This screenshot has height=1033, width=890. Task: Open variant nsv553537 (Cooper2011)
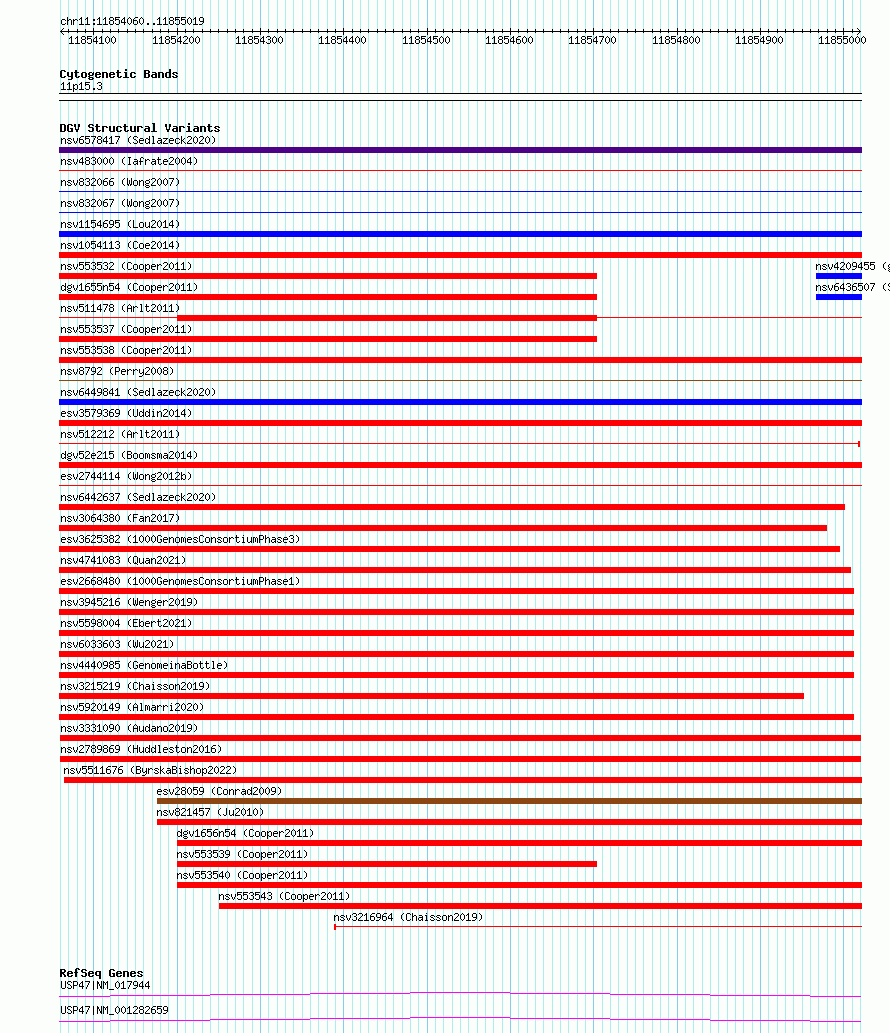pyautogui.click(x=126, y=329)
